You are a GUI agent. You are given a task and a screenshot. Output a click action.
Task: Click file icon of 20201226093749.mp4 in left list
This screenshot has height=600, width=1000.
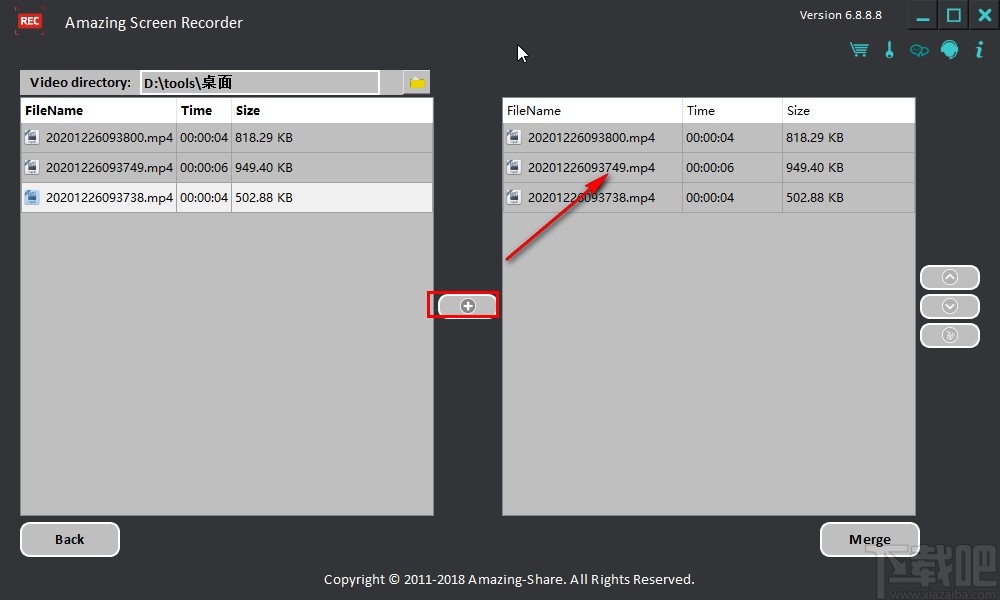(x=31, y=167)
